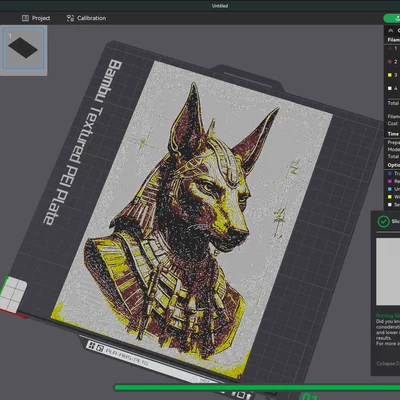Toggle Retract visibility (magenta square)
Image resolution: width=400 pixels, height=400 pixels.
point(389,181)
